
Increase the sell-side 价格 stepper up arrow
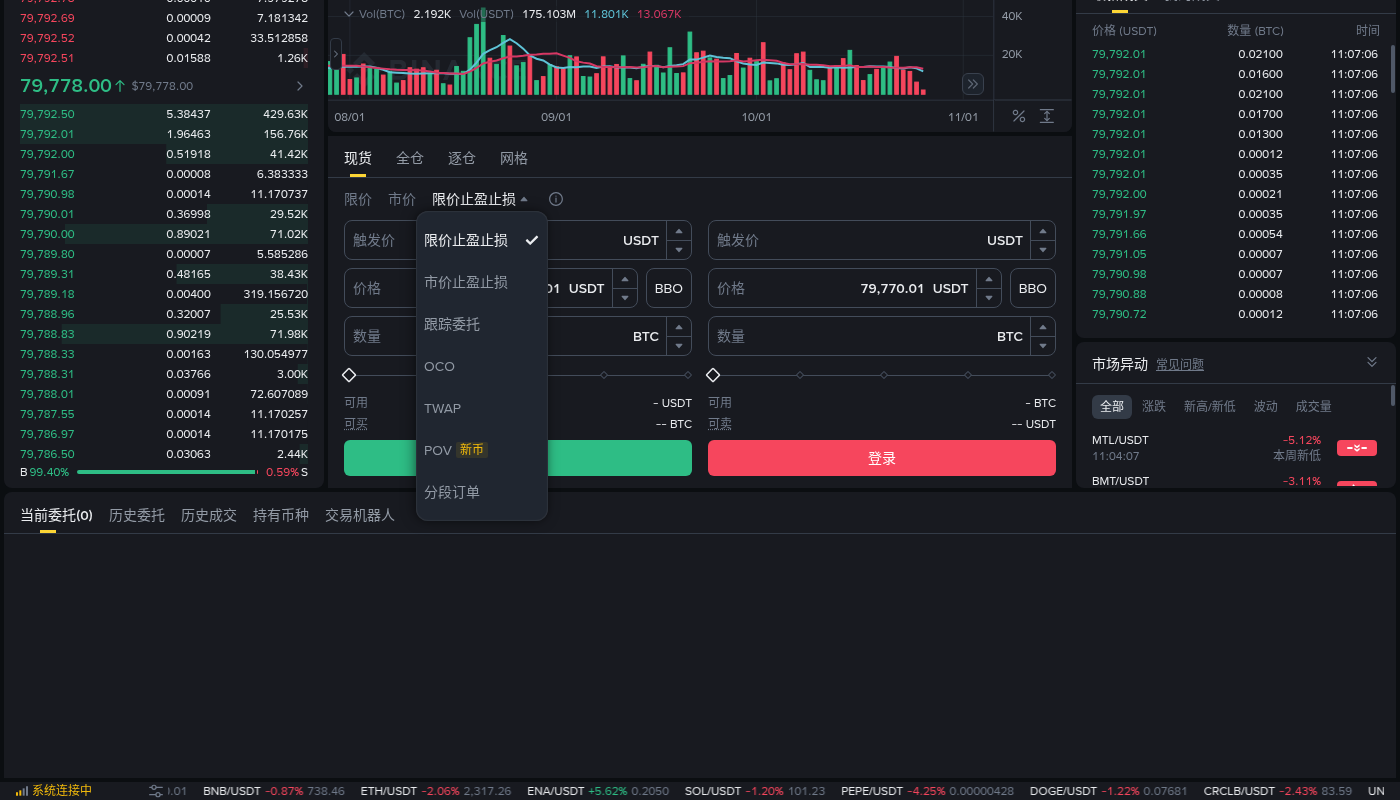[989, 279]
